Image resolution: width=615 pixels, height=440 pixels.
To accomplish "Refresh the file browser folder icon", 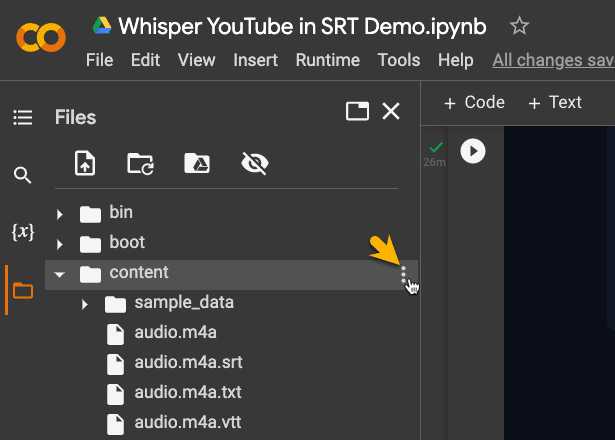I will [140, 164].
